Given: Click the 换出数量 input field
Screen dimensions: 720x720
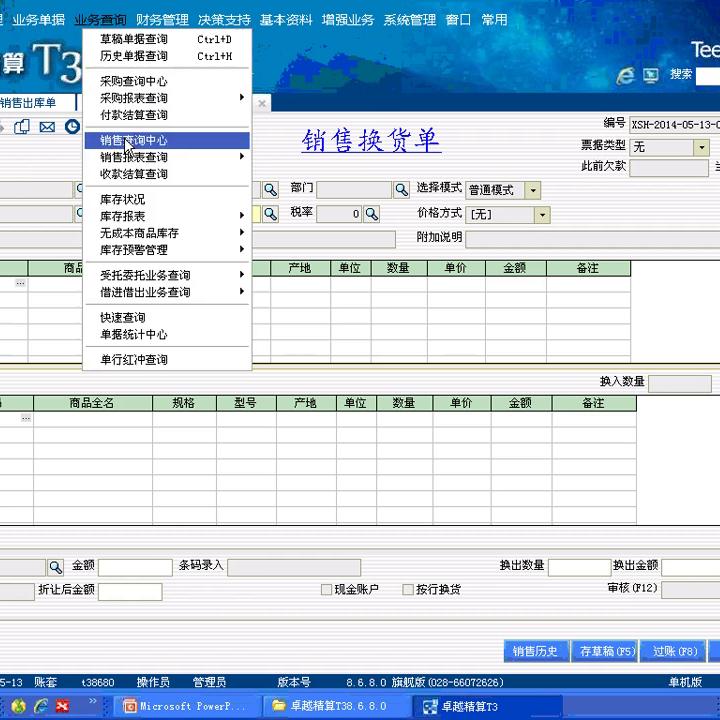Looking at the screenshot, I should [x=579, y=568].
